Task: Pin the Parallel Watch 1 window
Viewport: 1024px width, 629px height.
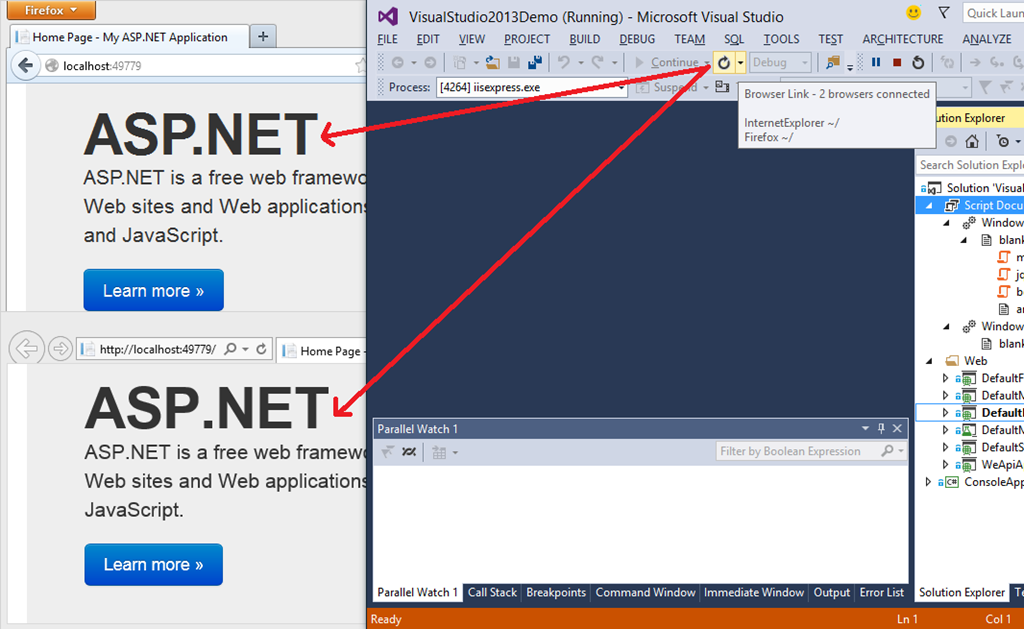Action: click(x=881, y=428)
